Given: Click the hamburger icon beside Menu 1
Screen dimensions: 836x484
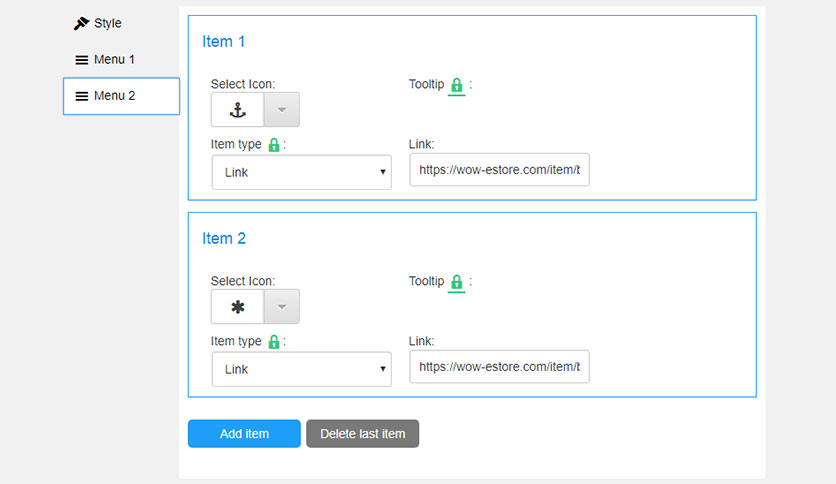Looking at the screenshot, I should coord(82,60).
